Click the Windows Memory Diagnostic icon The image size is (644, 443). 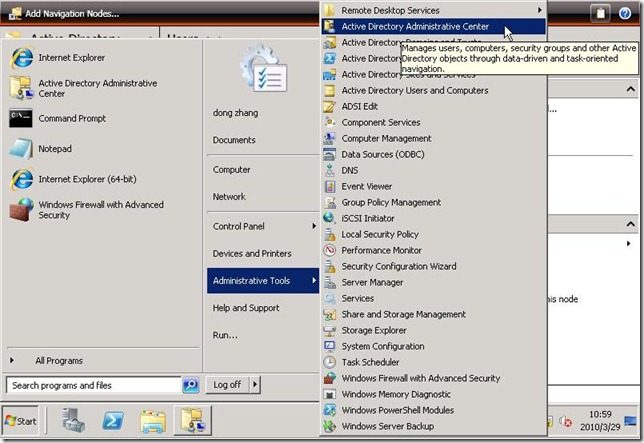click(x=329, y=394)
